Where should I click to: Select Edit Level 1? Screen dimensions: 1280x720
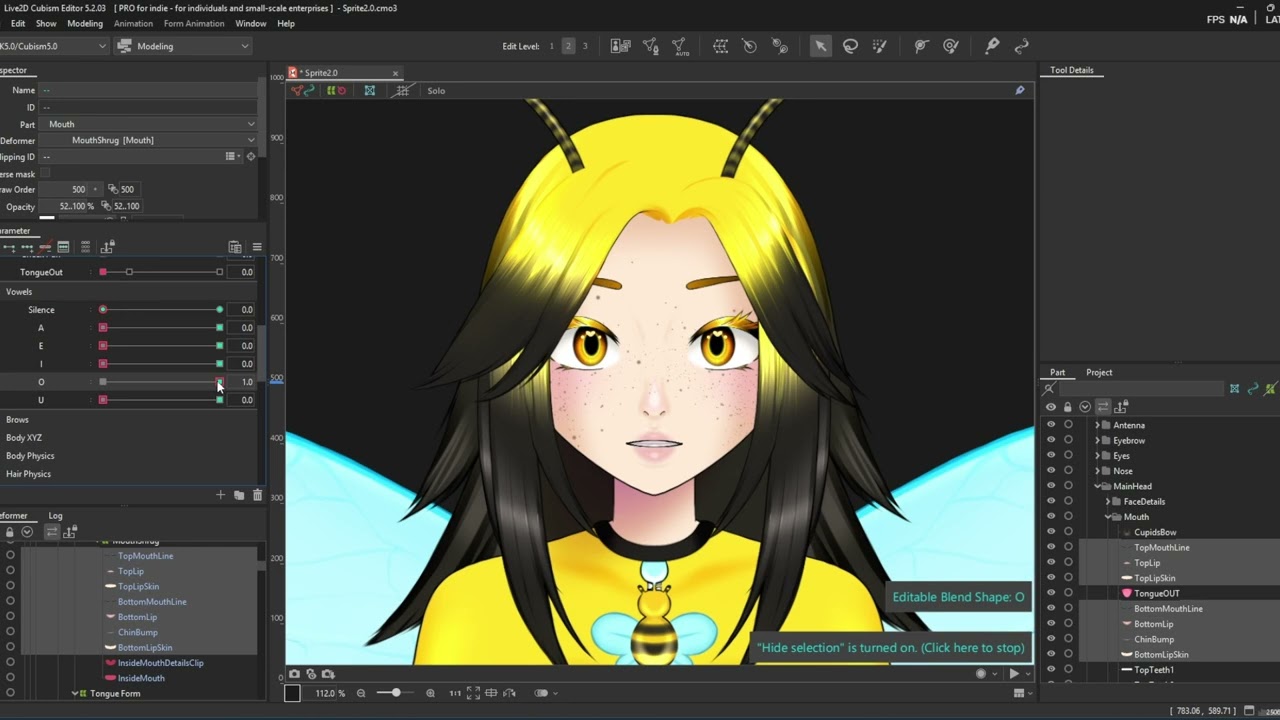551,46
